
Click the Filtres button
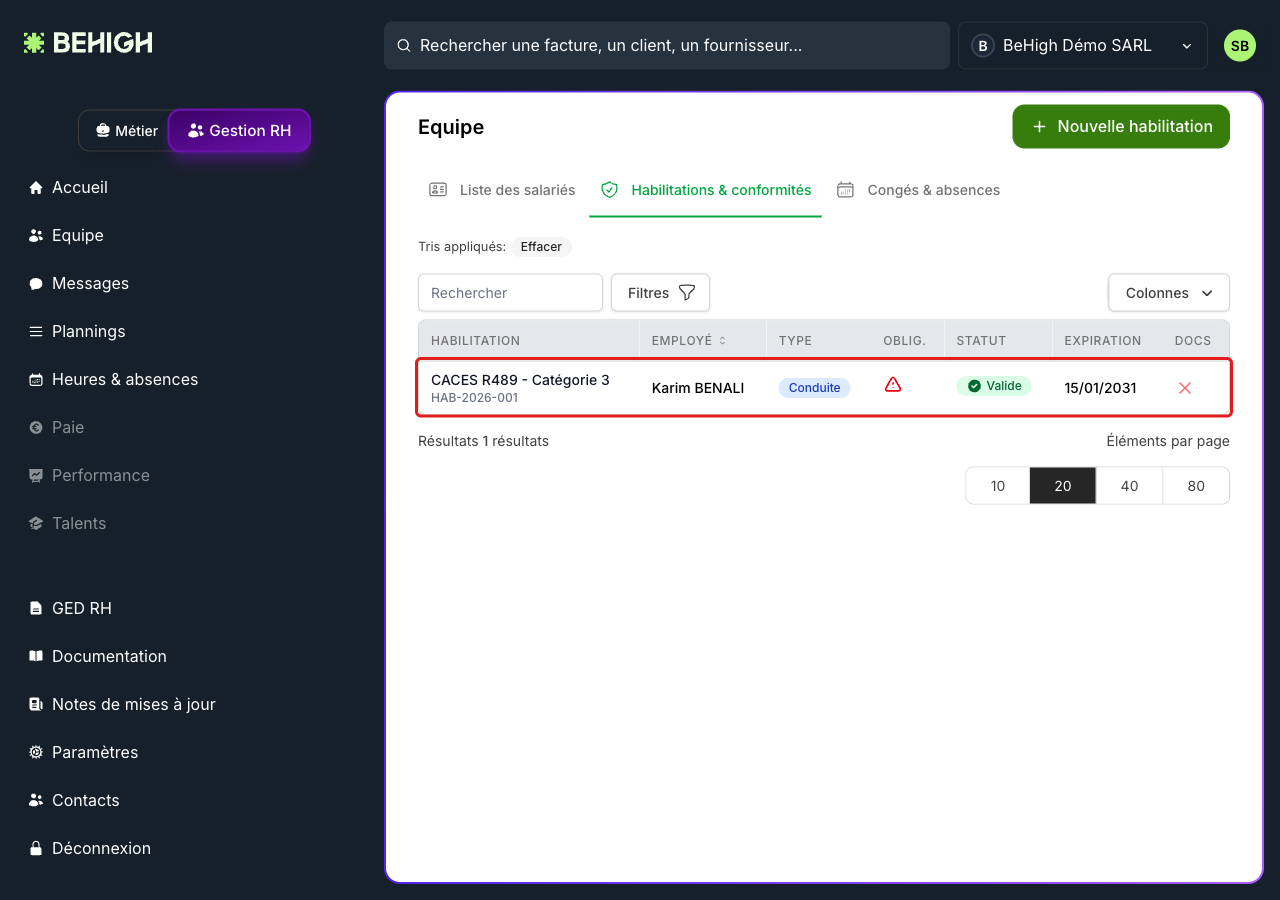coord(660,293)
